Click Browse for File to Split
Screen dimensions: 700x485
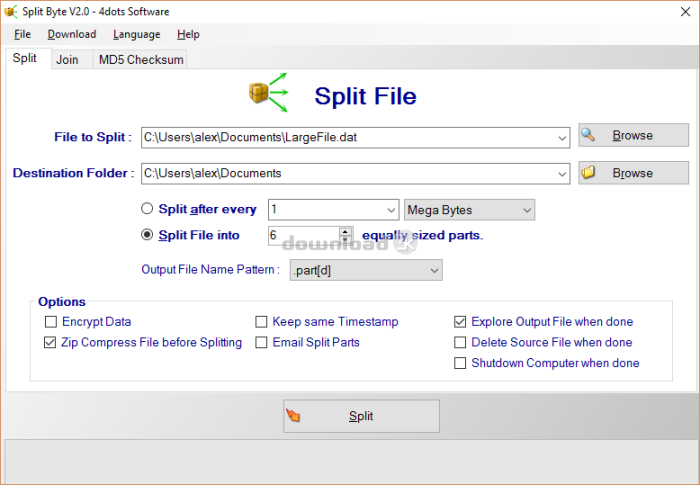[x=633, y=135]
